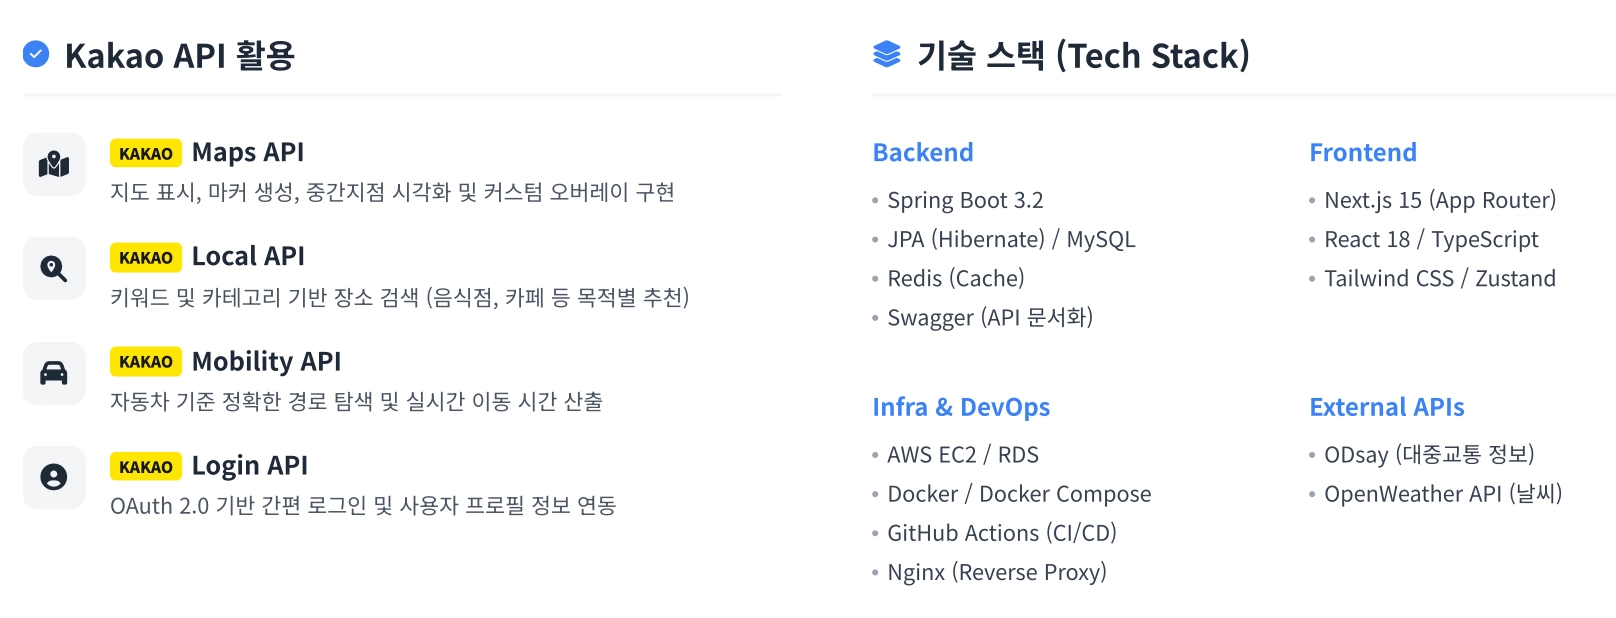Click the KAKAO badge next to Maps API
The width and height of the screenshot is (1616, 618).
click(146, 153)
